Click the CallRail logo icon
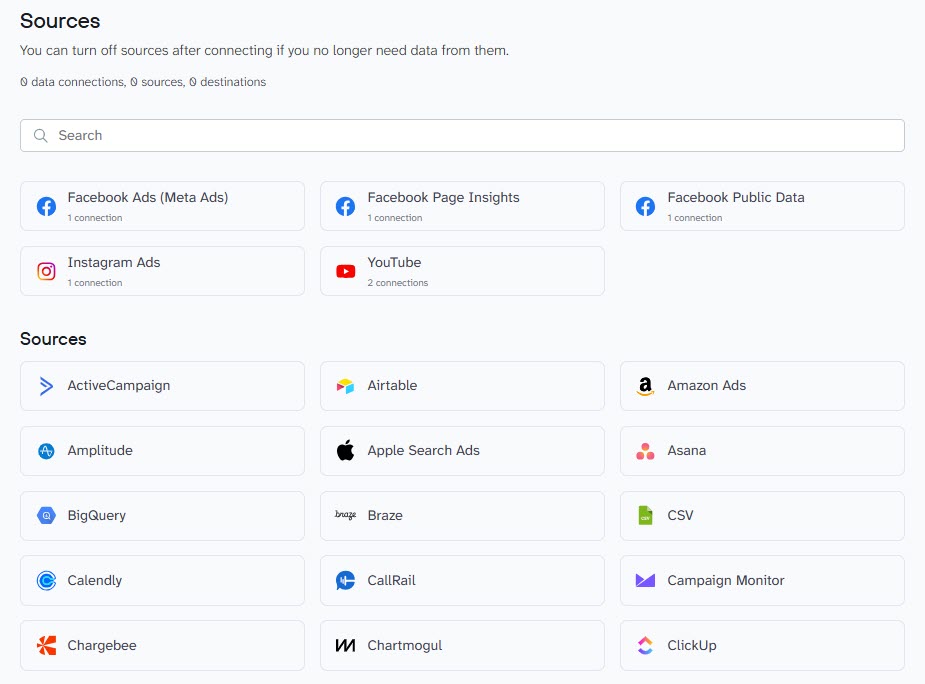Image resolution: width=925 pixels, height=684 pixels. coord(346,581)
